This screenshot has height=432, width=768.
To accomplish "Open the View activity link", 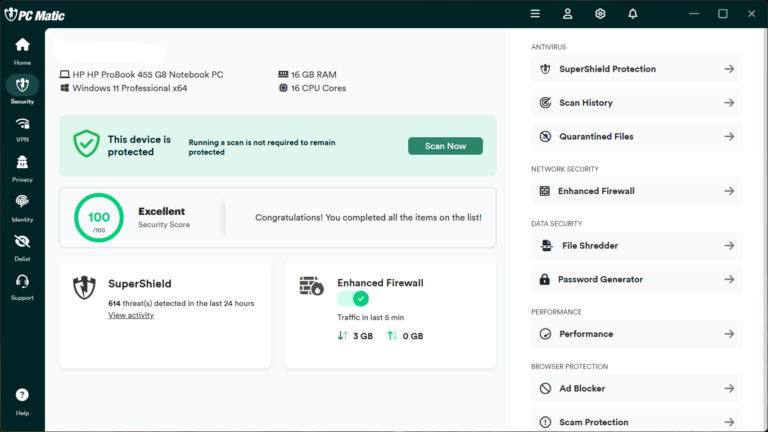I will [131, 315].
